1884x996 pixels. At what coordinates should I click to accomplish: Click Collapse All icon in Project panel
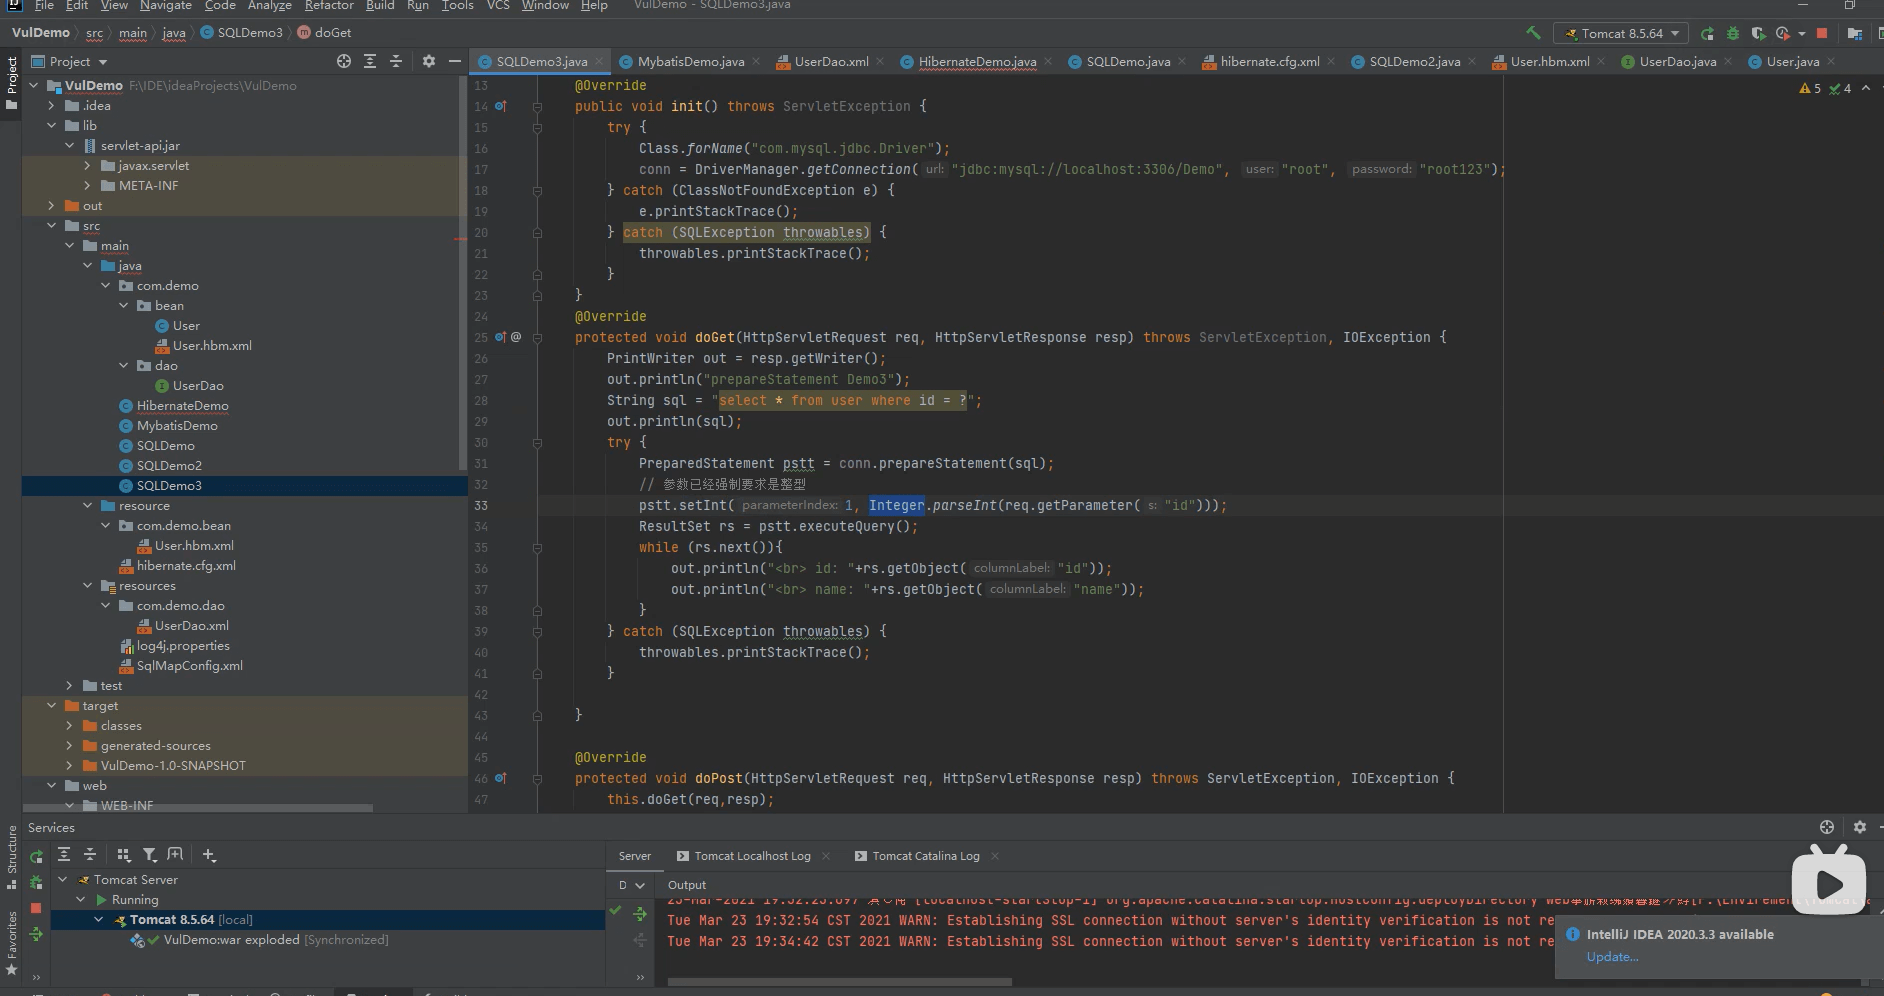coord(396,61)
